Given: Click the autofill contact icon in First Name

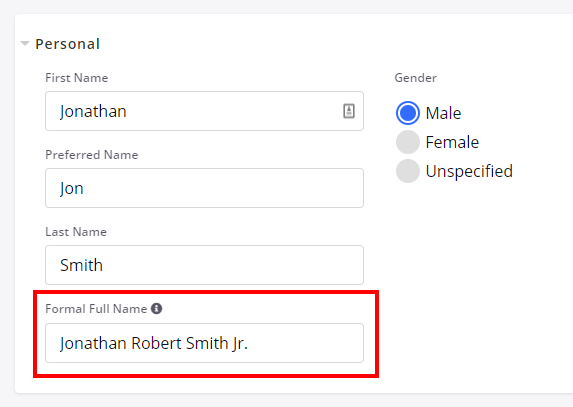Looking at the screenshot, I should 349,111.
